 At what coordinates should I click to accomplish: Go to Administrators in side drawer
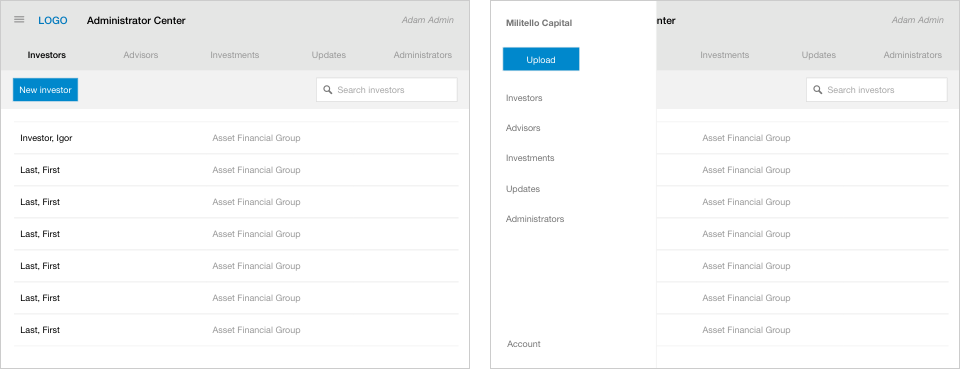(535, 219)
